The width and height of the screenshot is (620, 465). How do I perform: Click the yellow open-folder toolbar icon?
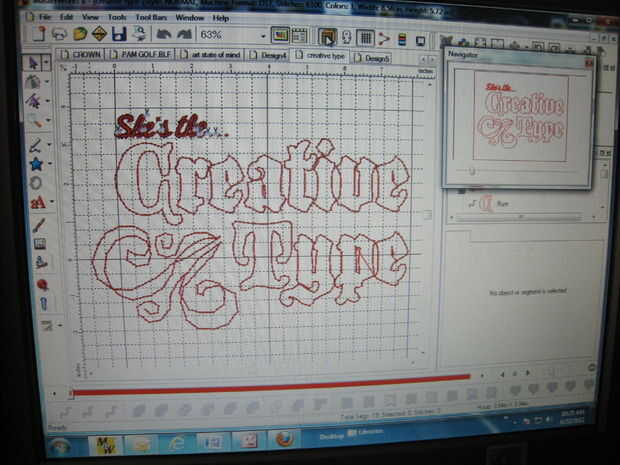pyautogui.click(x=80, y=34)
